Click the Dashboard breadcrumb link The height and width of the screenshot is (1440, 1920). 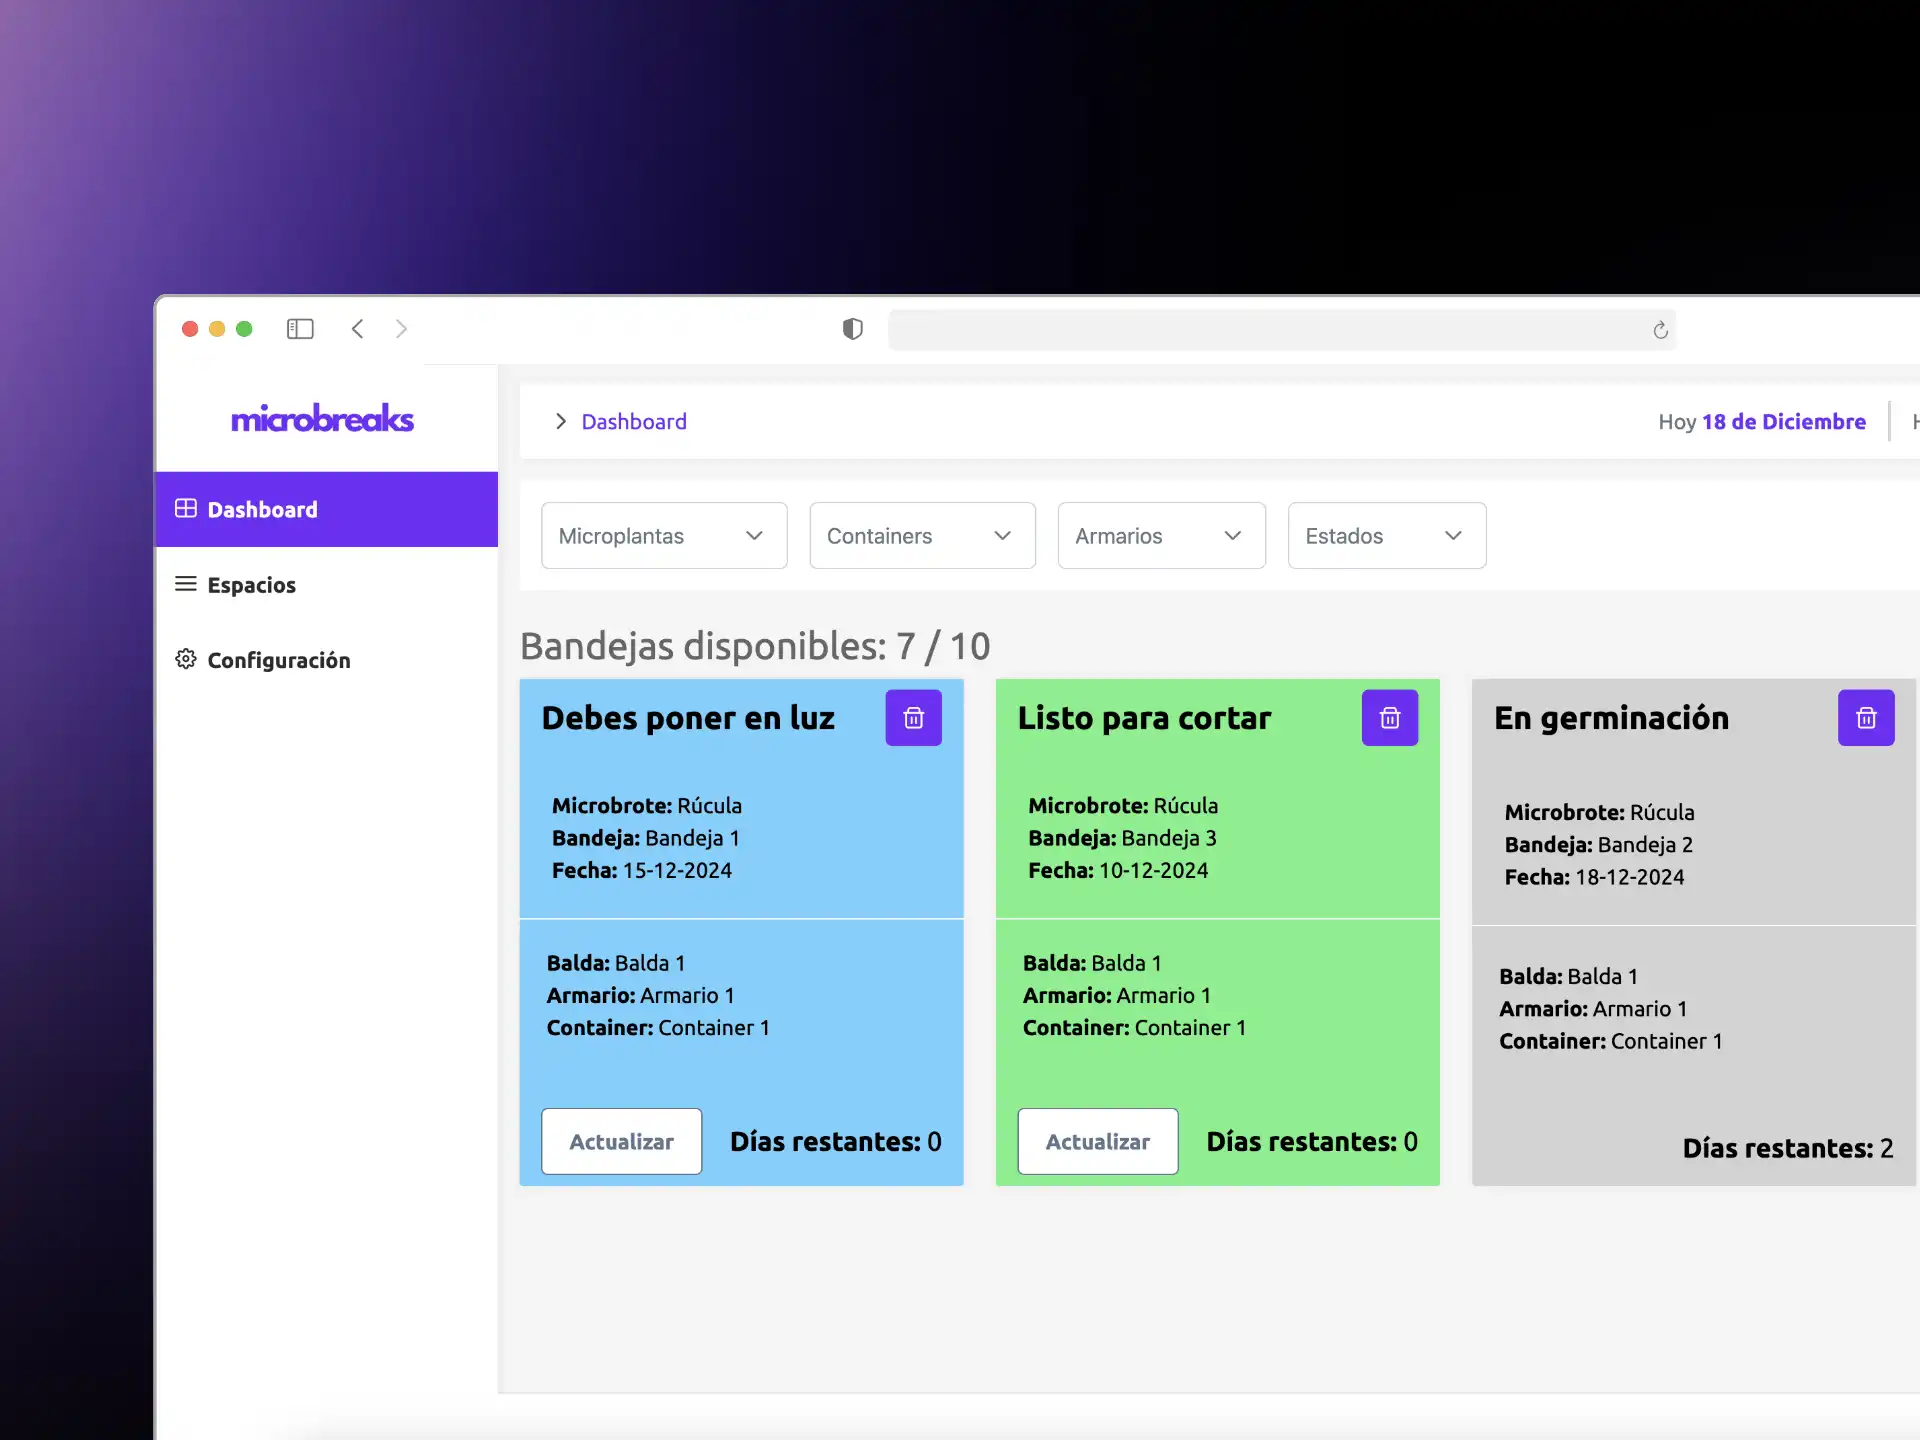pos(634,422)
